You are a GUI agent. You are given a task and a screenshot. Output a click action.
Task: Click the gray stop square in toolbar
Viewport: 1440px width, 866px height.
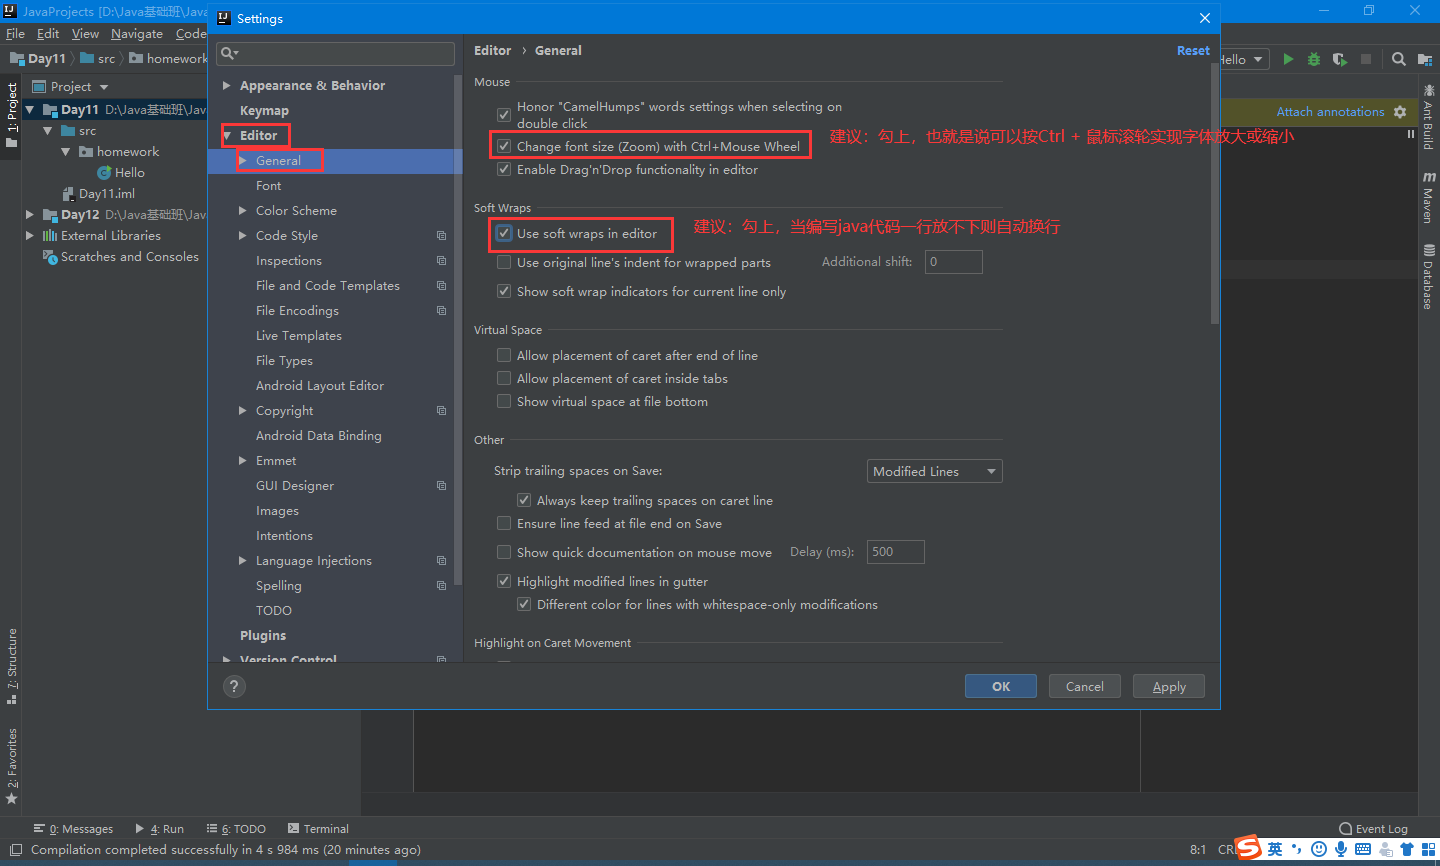pyautogui.click(x=1366, y=59)
